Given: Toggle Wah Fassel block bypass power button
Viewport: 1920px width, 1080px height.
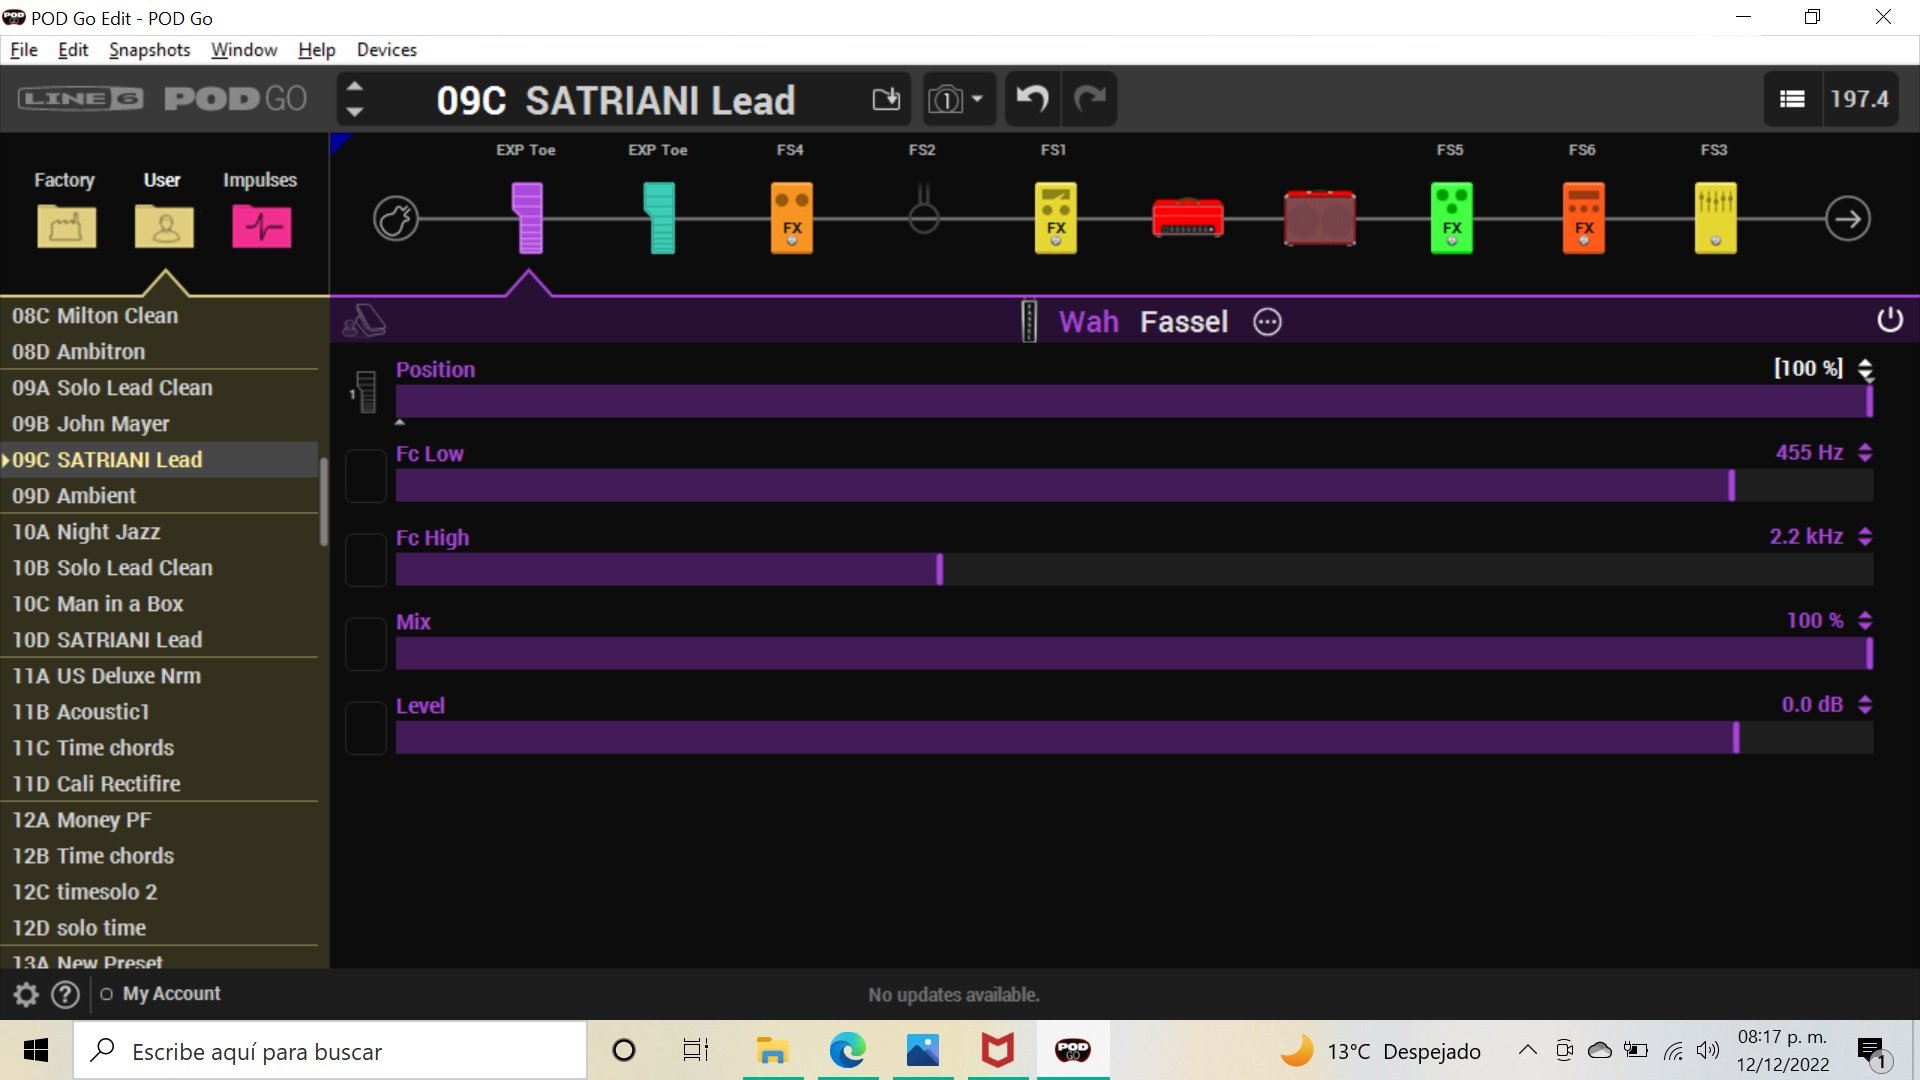Looking at the screenshot, I should click(1889, 321).
